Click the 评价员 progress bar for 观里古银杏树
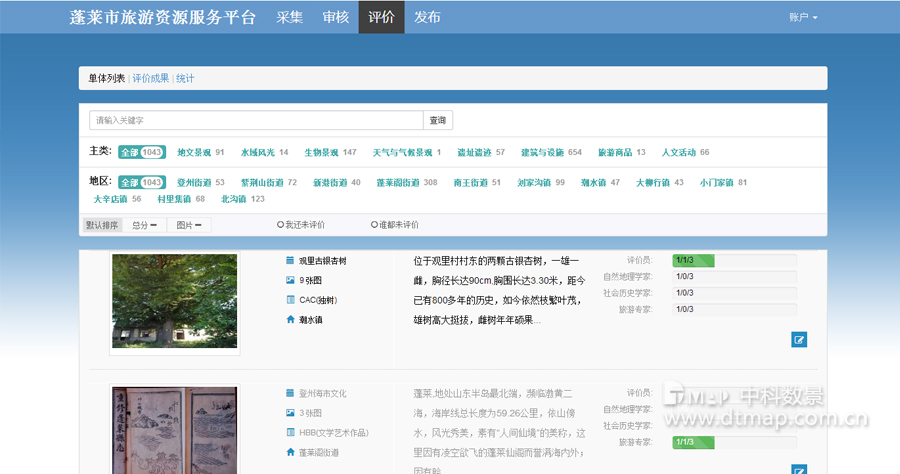Image resolution: width=900 pixels, height=474 pixels. click(x=734, y=261)
